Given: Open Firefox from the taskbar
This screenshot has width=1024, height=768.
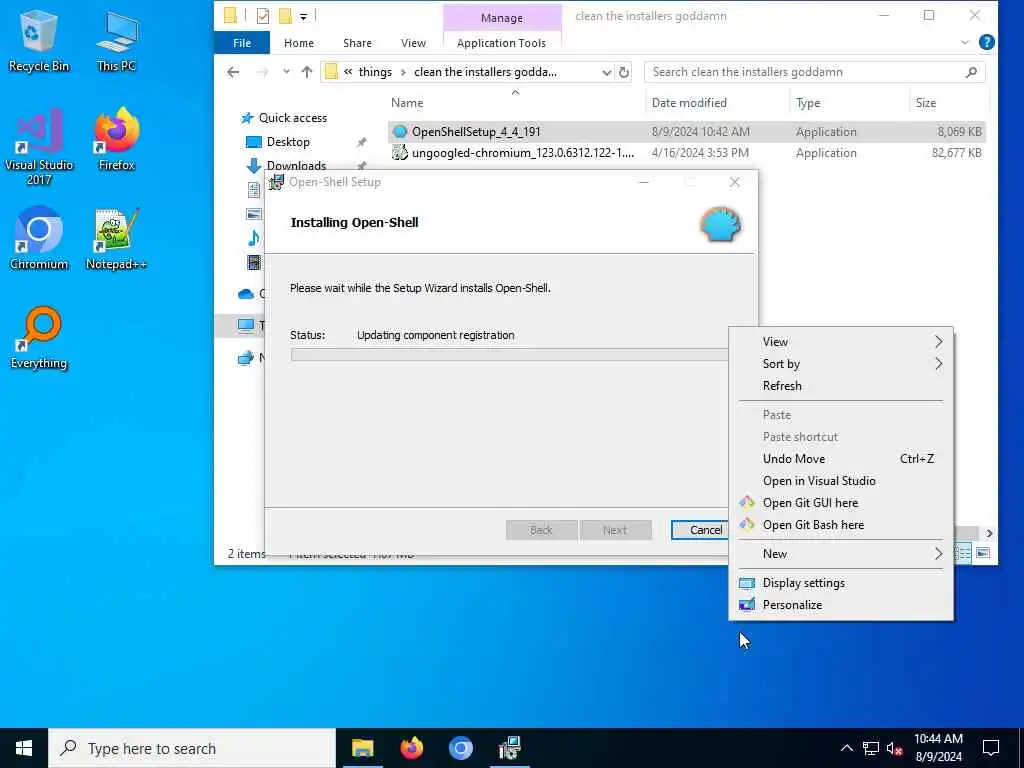Looking at the screenshot, I should coord(411,748).
